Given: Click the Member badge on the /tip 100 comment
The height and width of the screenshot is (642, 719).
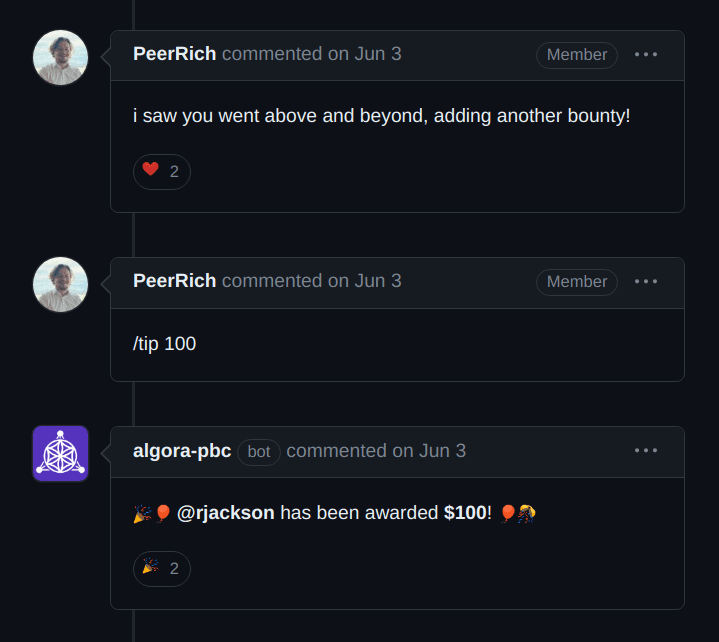Looking at the screenshot, I should pyautogui.click(x=577, y=282).
